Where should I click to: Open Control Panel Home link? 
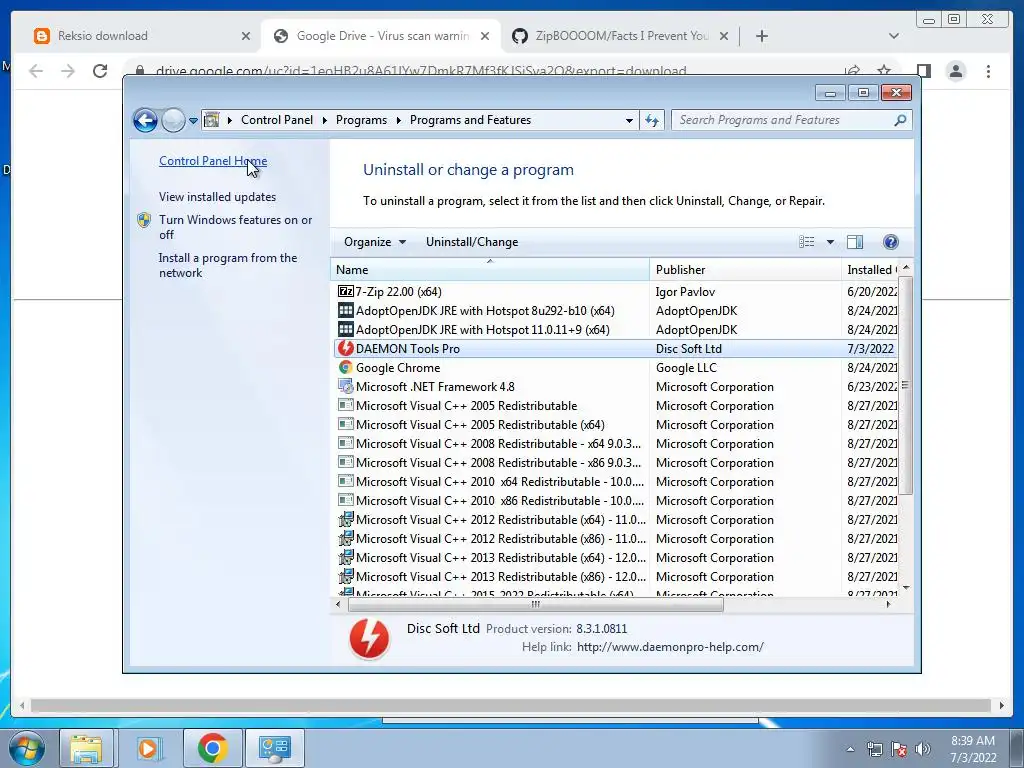coord(213,161)
